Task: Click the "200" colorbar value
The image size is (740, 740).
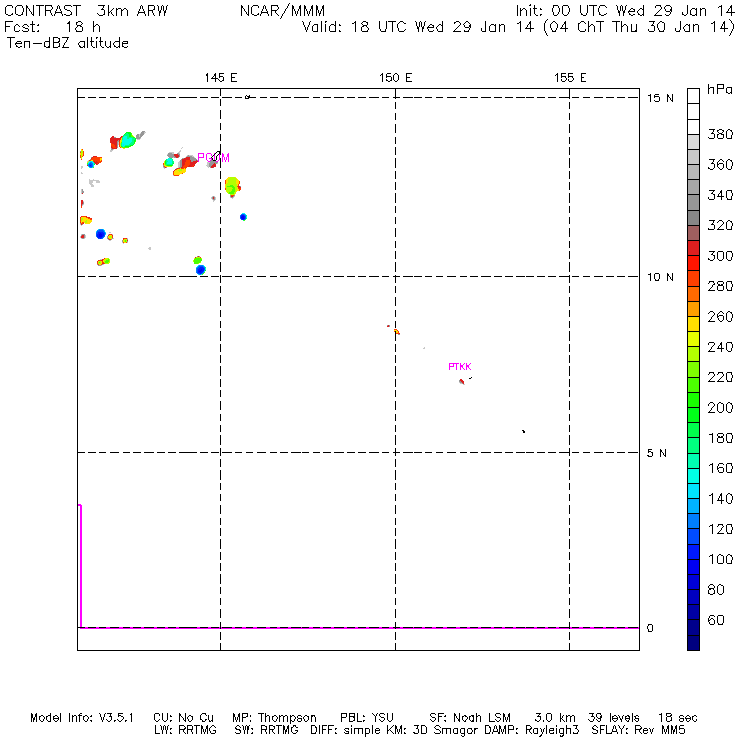Action: tap(720, 408)
